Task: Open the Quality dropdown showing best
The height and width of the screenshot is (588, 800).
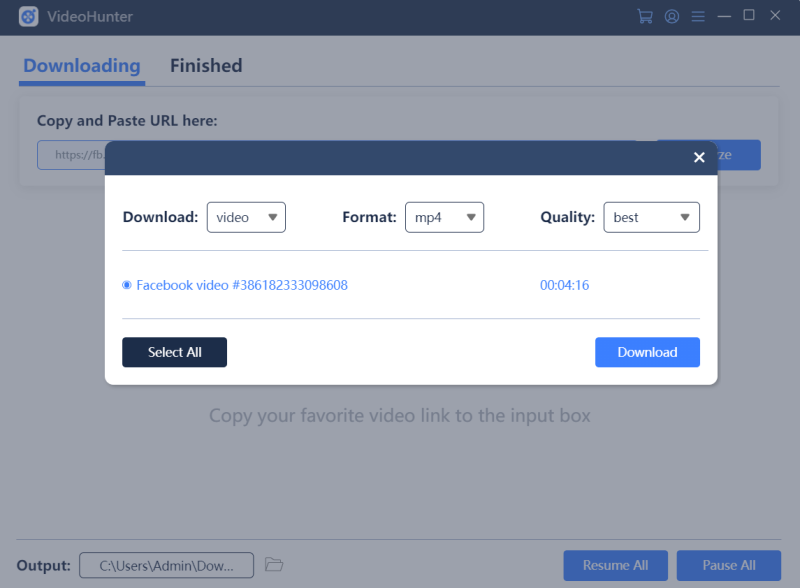Action: (652, 217)
